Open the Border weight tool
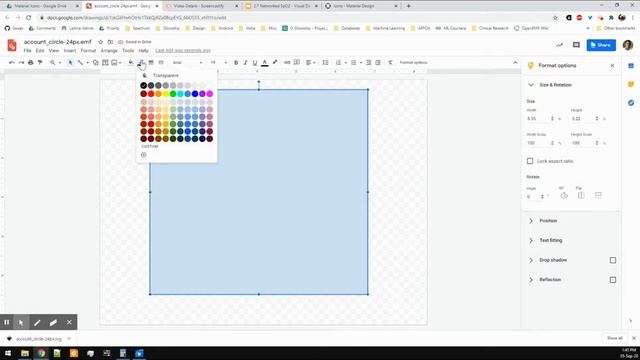The image size is (640, 360). pyautogui.click(x=151, y=62)
